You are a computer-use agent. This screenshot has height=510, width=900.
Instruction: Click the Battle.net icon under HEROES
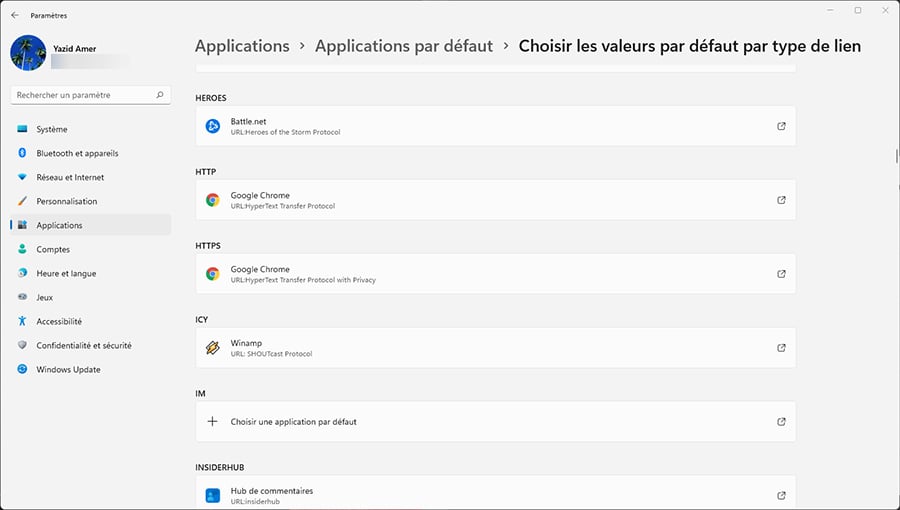(x=213, y=126)
